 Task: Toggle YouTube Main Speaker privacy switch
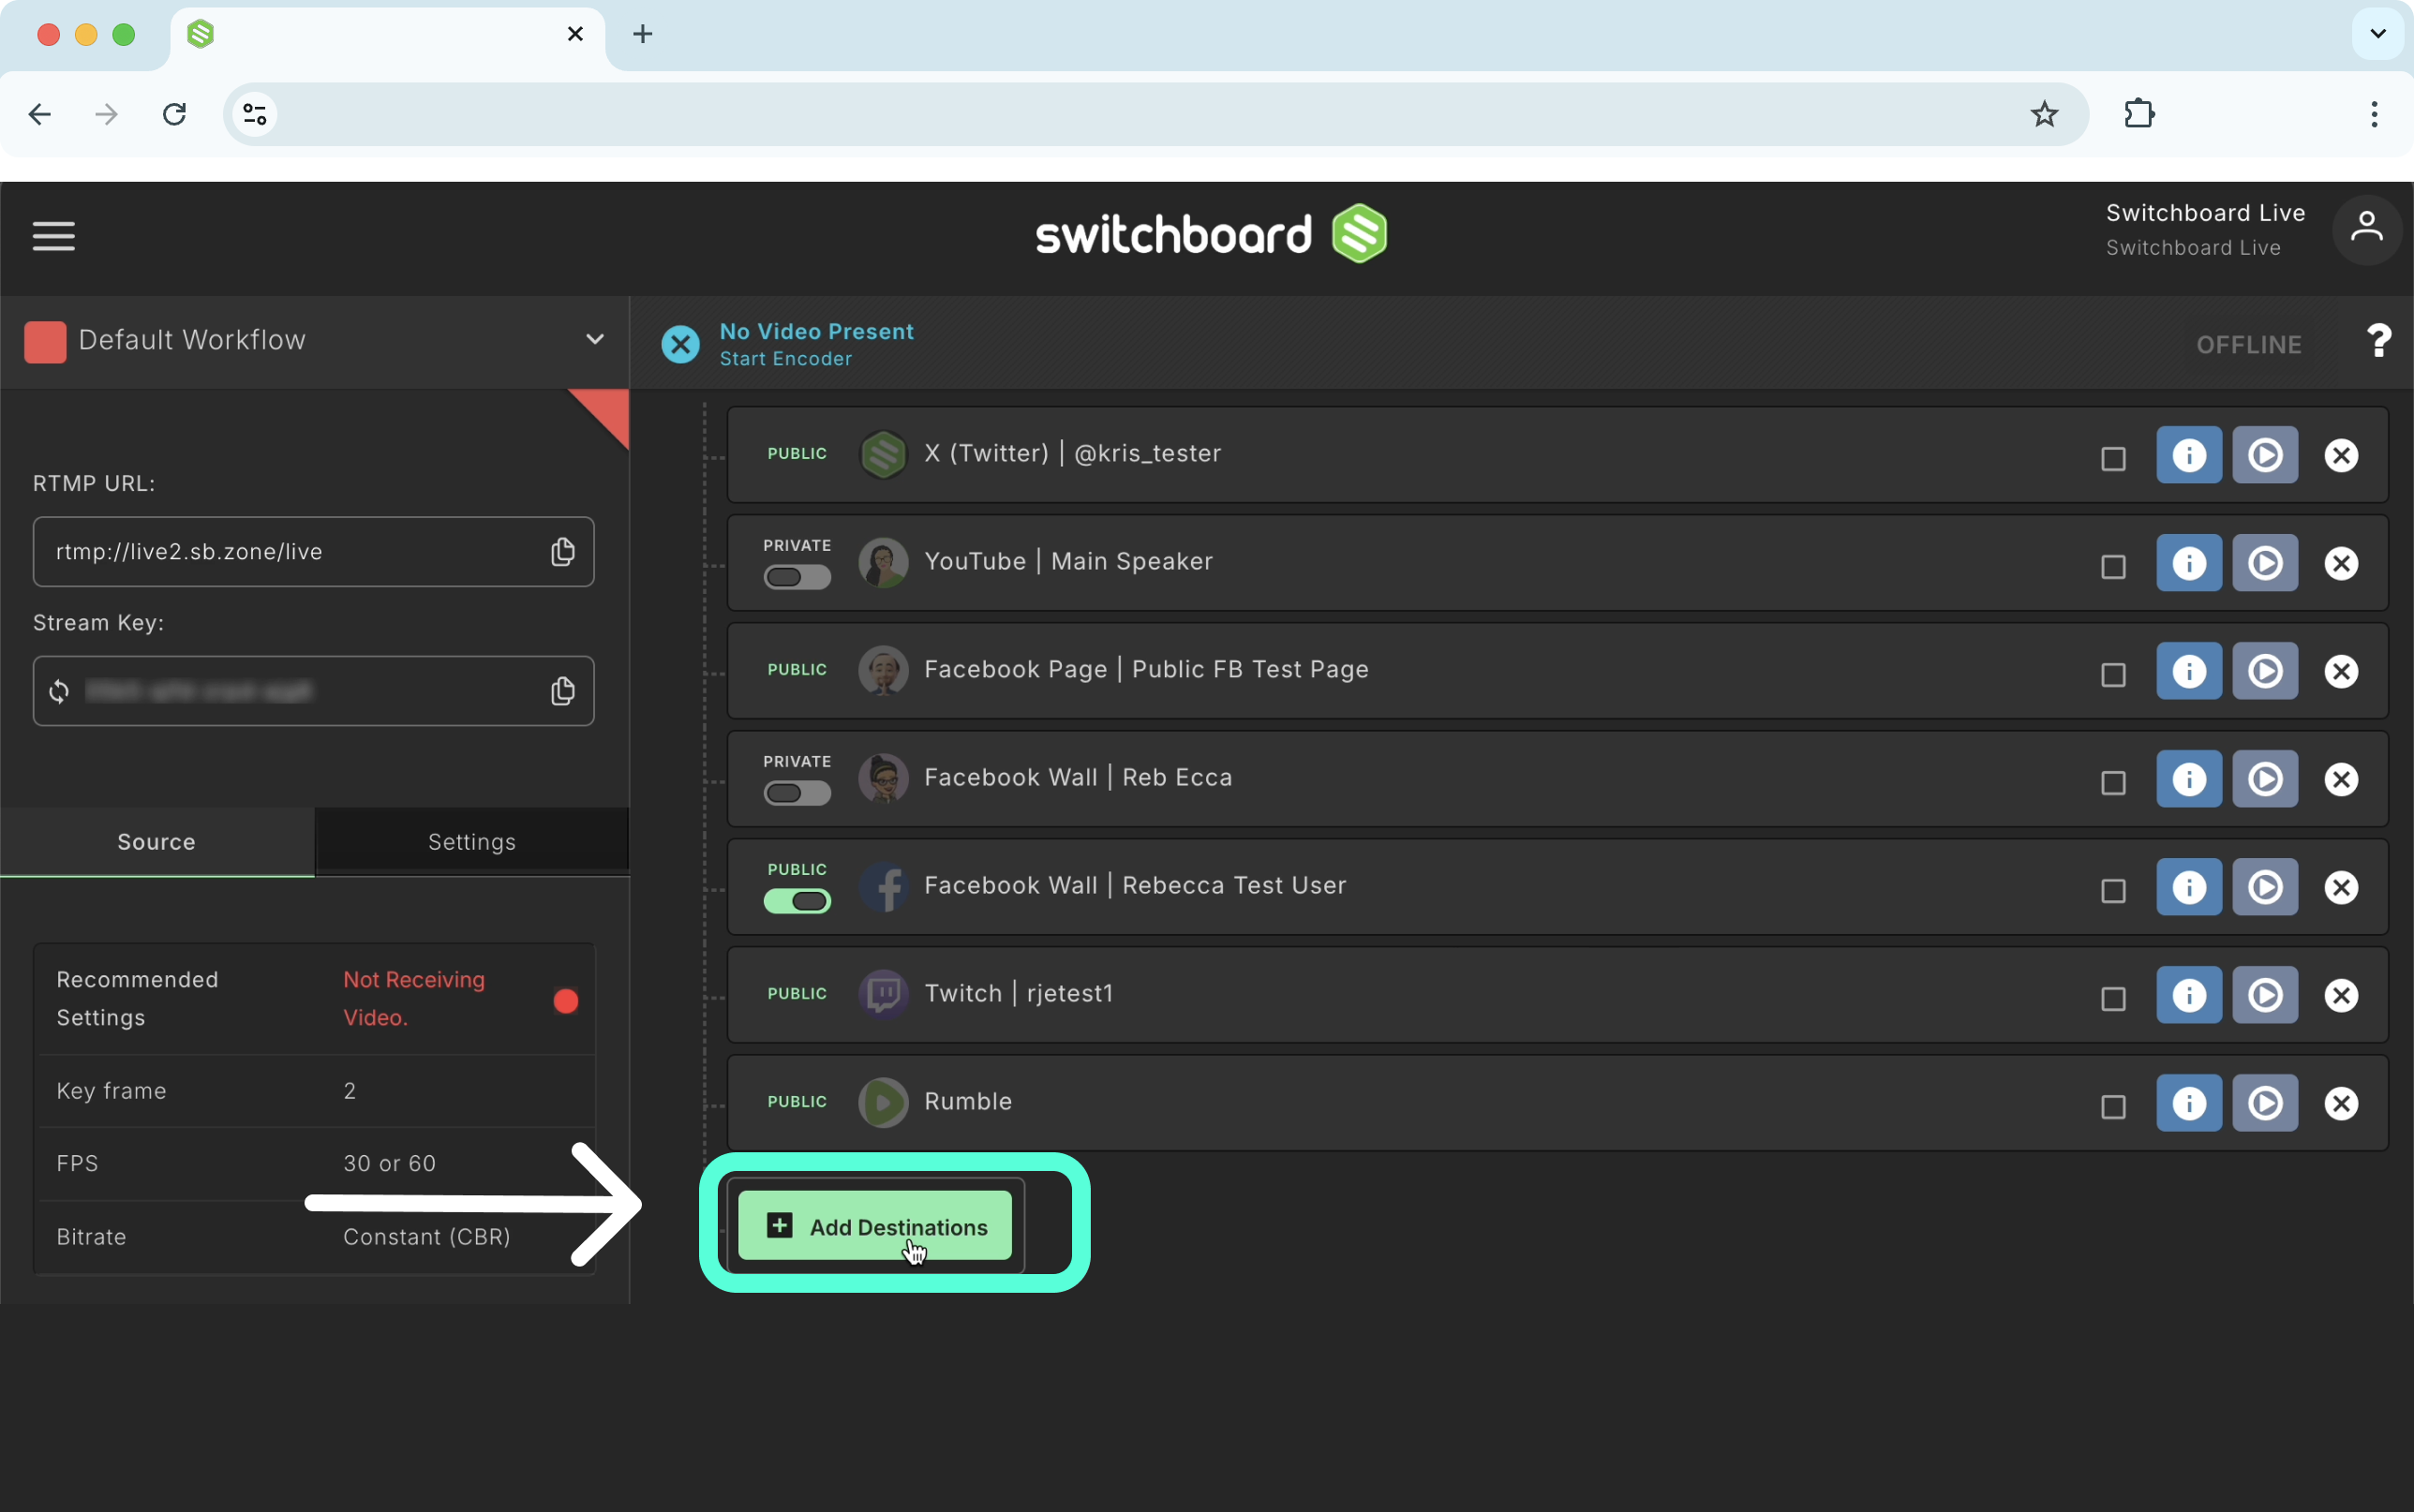(797, 577)
